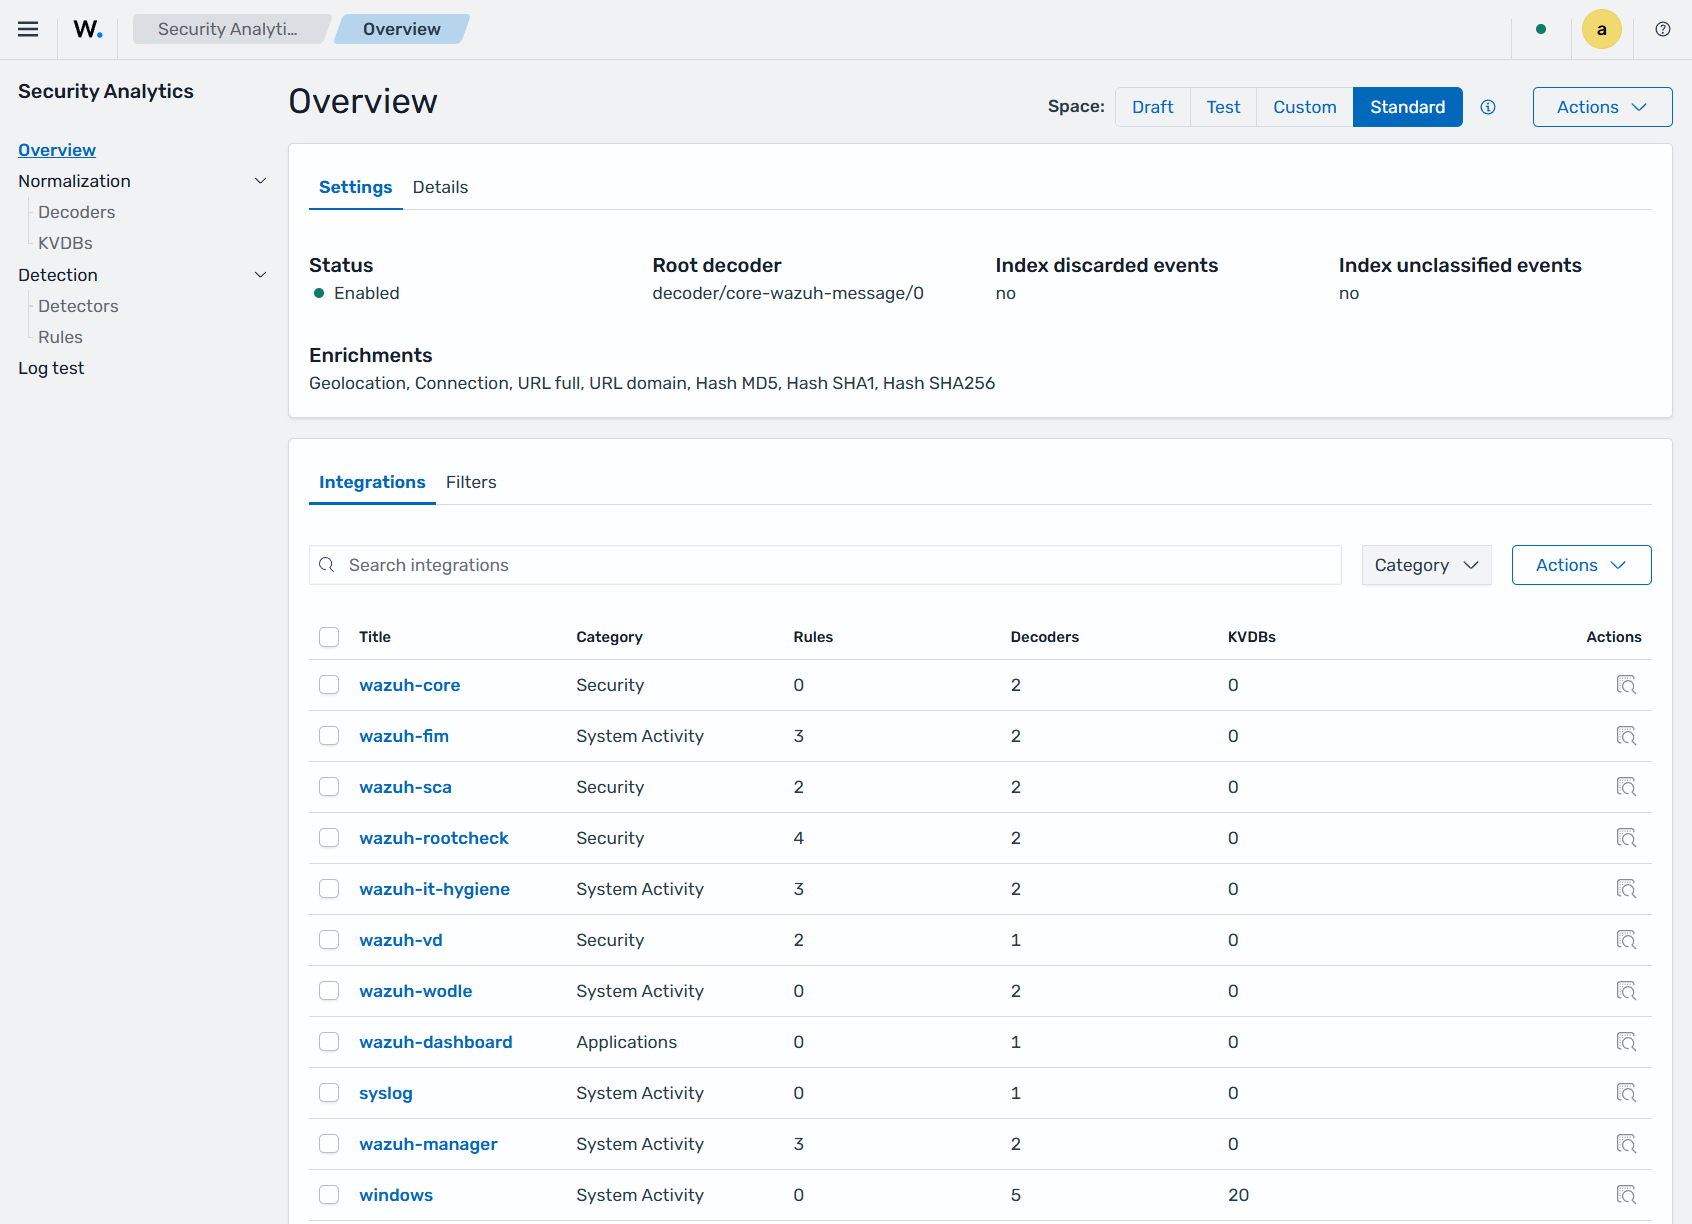This screenshot has width=1692, height=1224.
Task: Check the windows row checkbox
Action: click(329, 1195)
